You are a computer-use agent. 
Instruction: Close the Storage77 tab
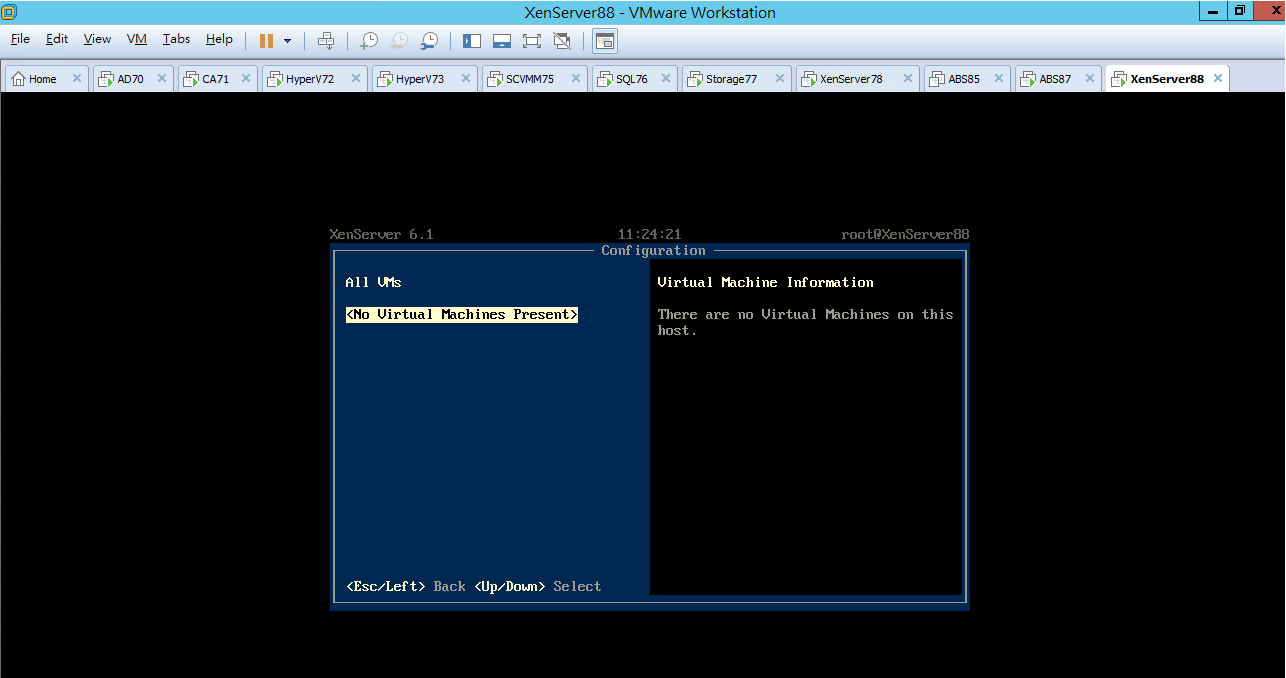[779, 78]
